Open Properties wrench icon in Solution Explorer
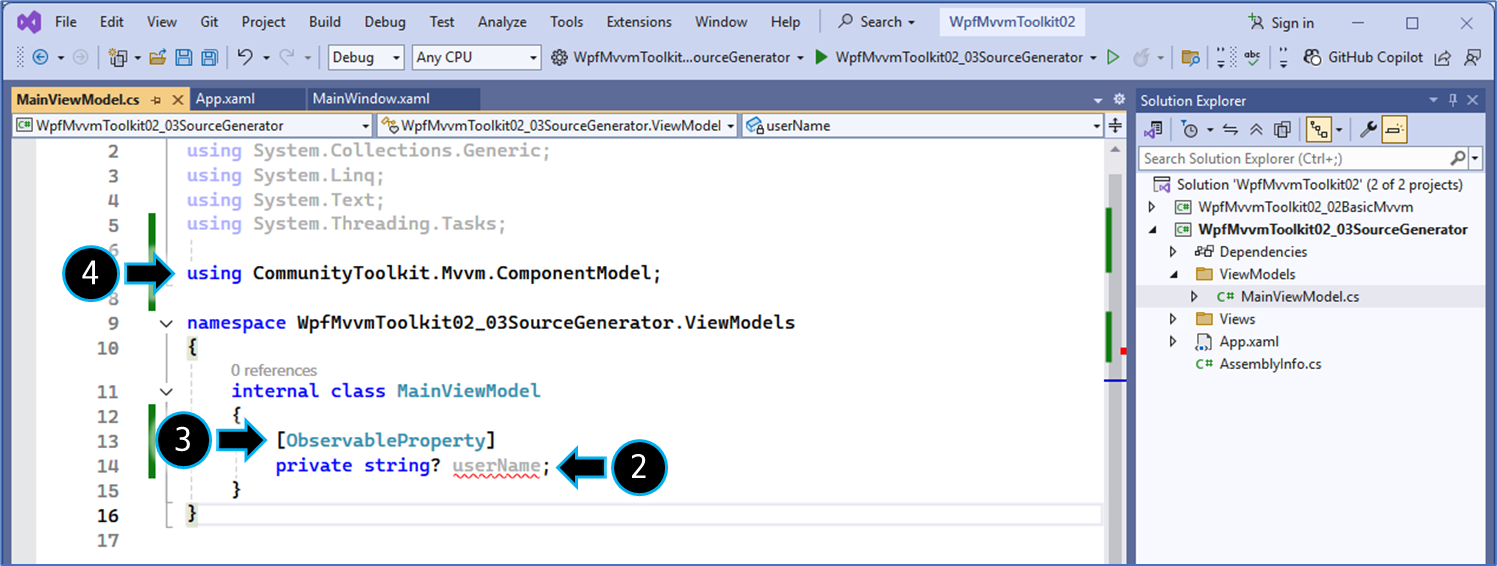 [x=1368, y=129]
